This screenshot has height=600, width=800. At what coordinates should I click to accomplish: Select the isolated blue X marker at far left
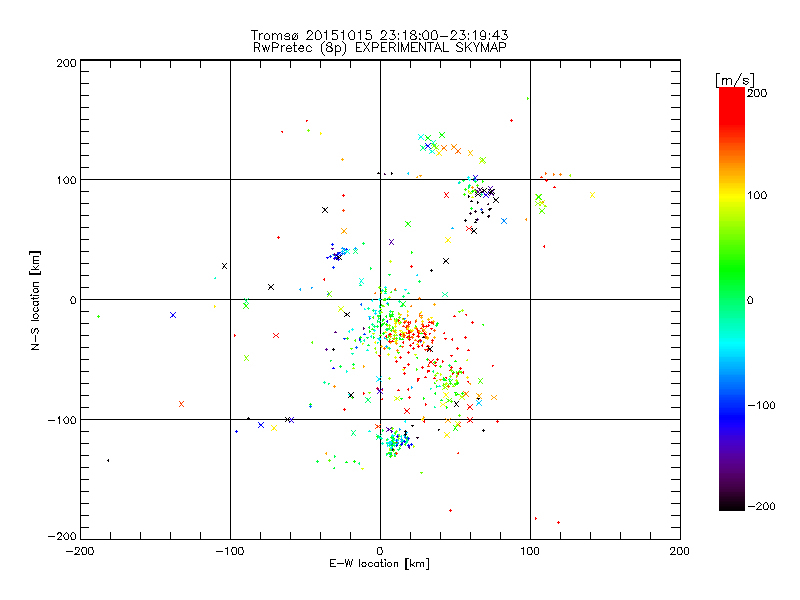tap(173, 315)
